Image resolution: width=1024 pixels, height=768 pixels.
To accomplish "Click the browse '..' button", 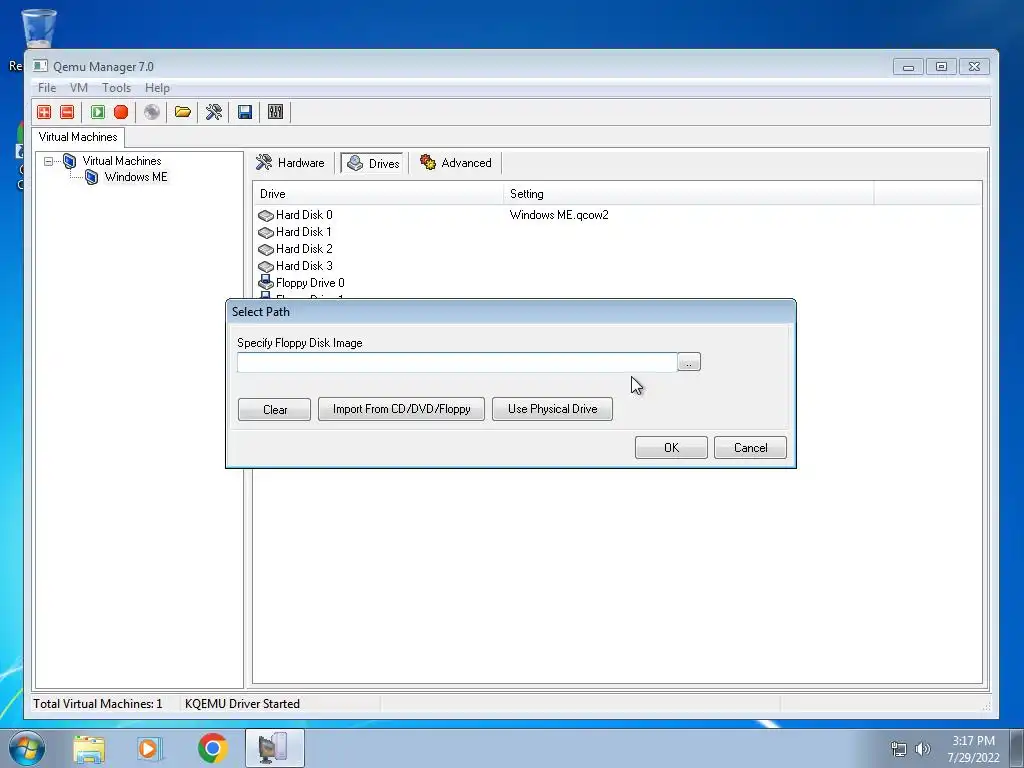I will point(689,362).
